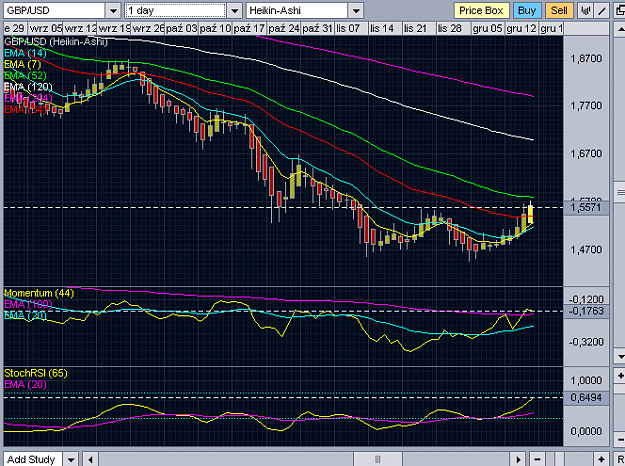The image size is (625, 466).
Task: Click the GBP/USD (Heikin-Ashi) chart label
Action: coord(56,41)
